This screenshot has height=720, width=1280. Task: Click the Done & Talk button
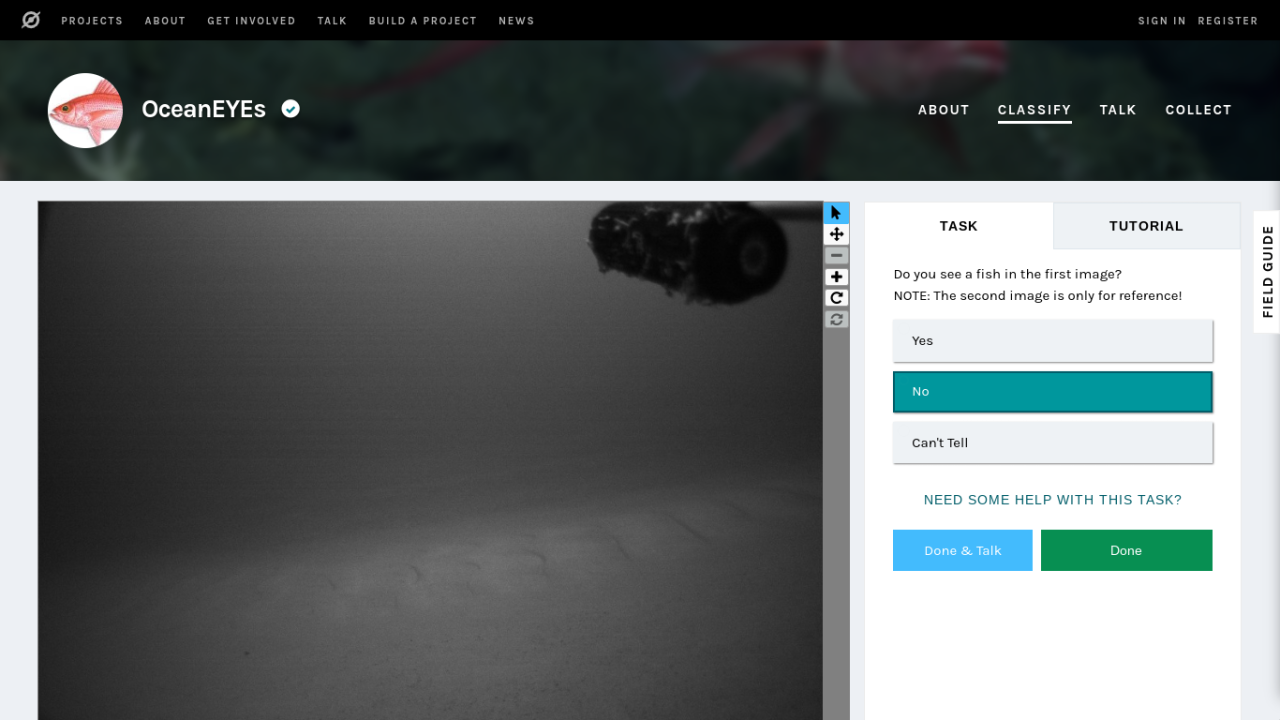tap(962, 551)
